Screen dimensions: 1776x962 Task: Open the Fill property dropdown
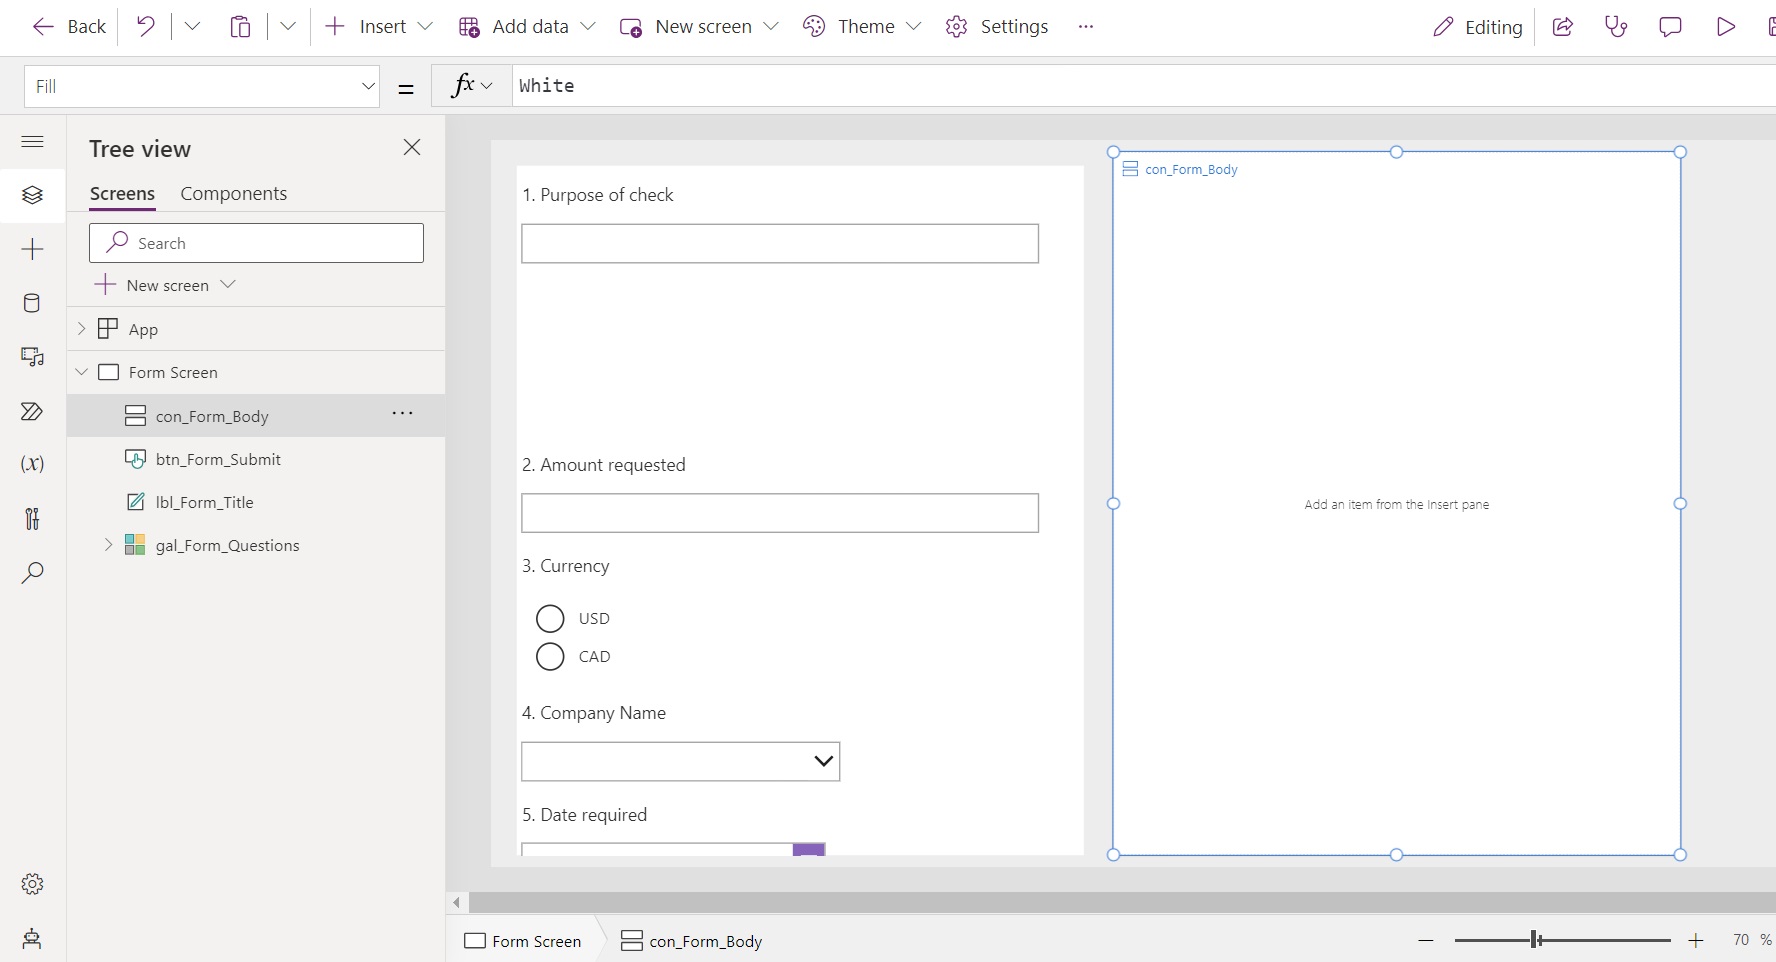pos(368,86)
